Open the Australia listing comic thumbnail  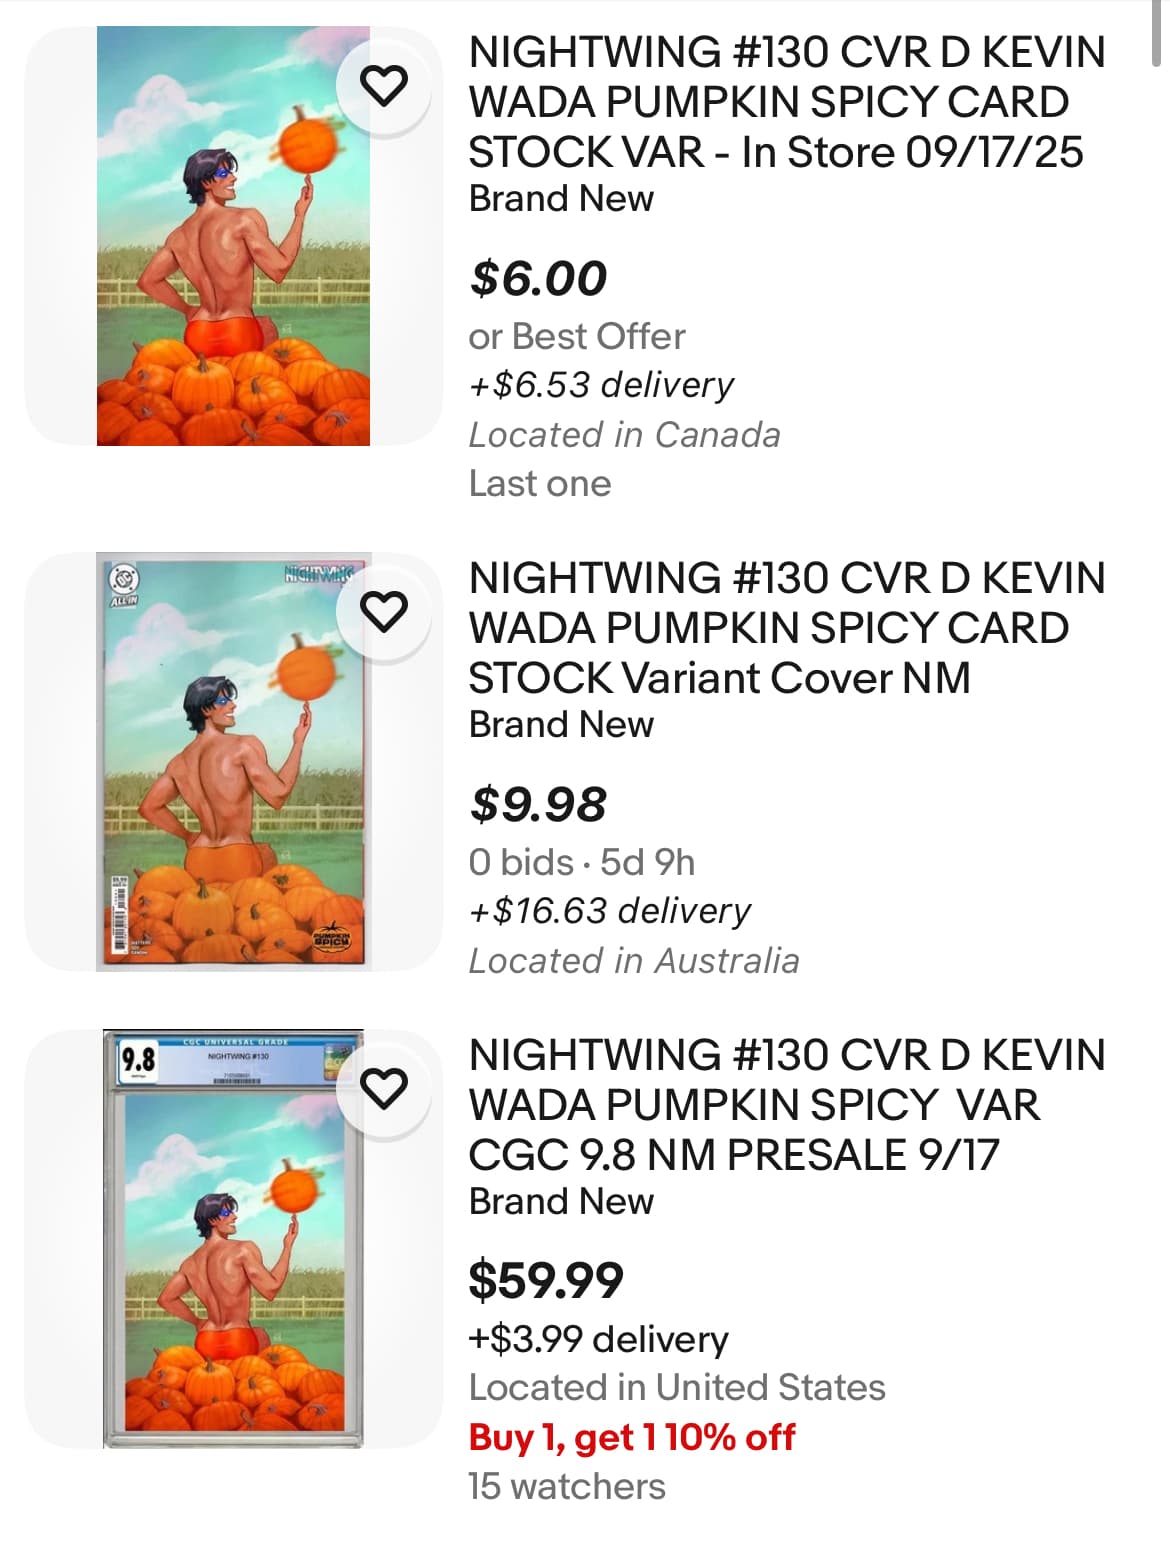(233, 762)
